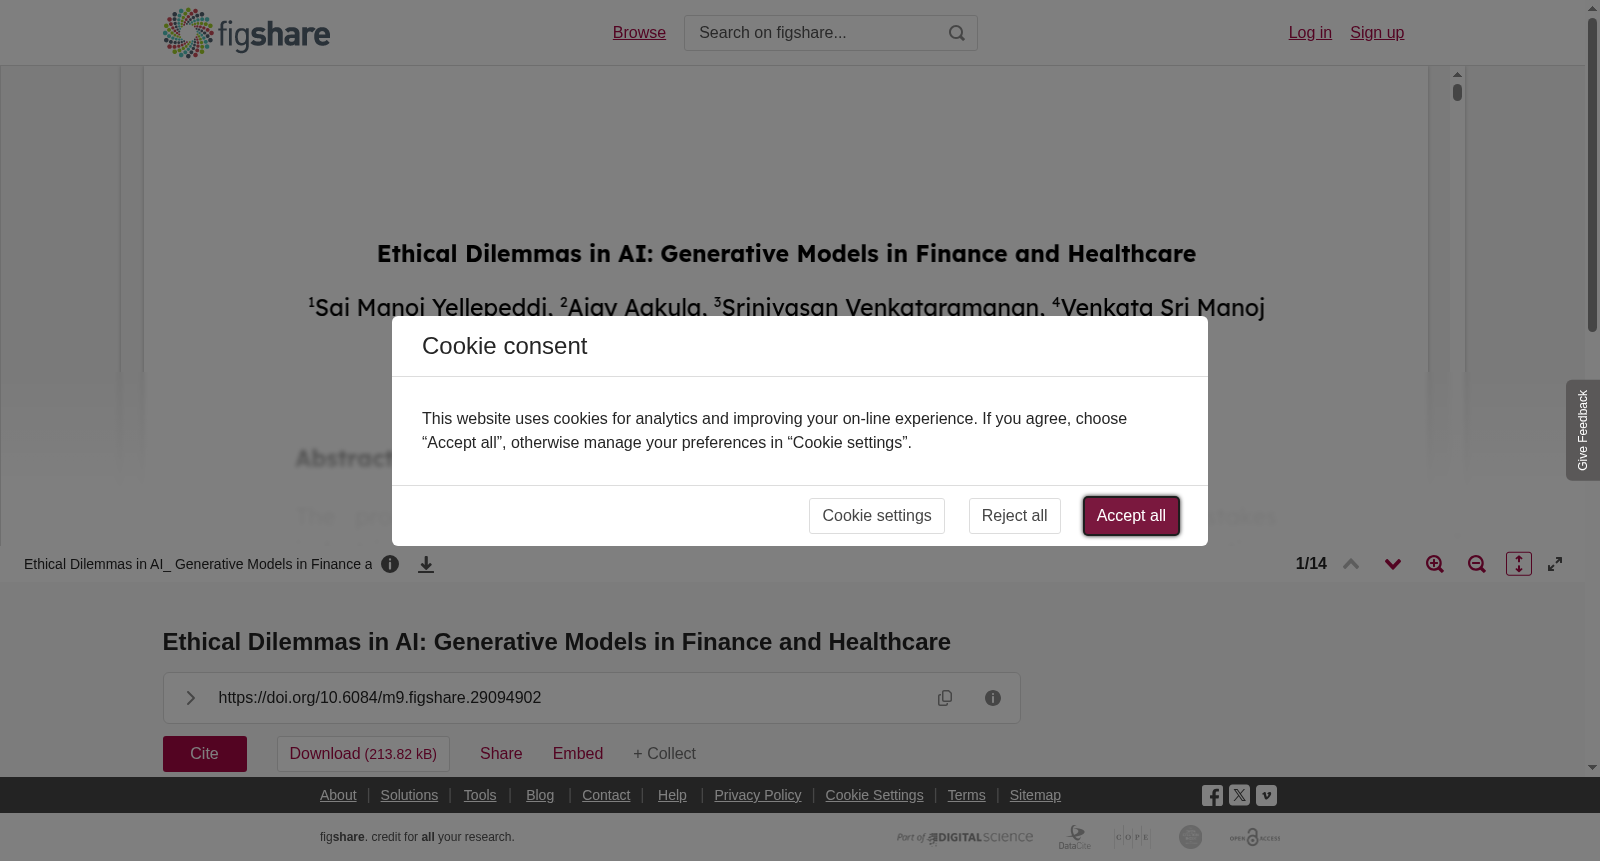1600x861 pixels.
Task: Download file via the viewer arrow icon
Action: (x=426, y=564)
